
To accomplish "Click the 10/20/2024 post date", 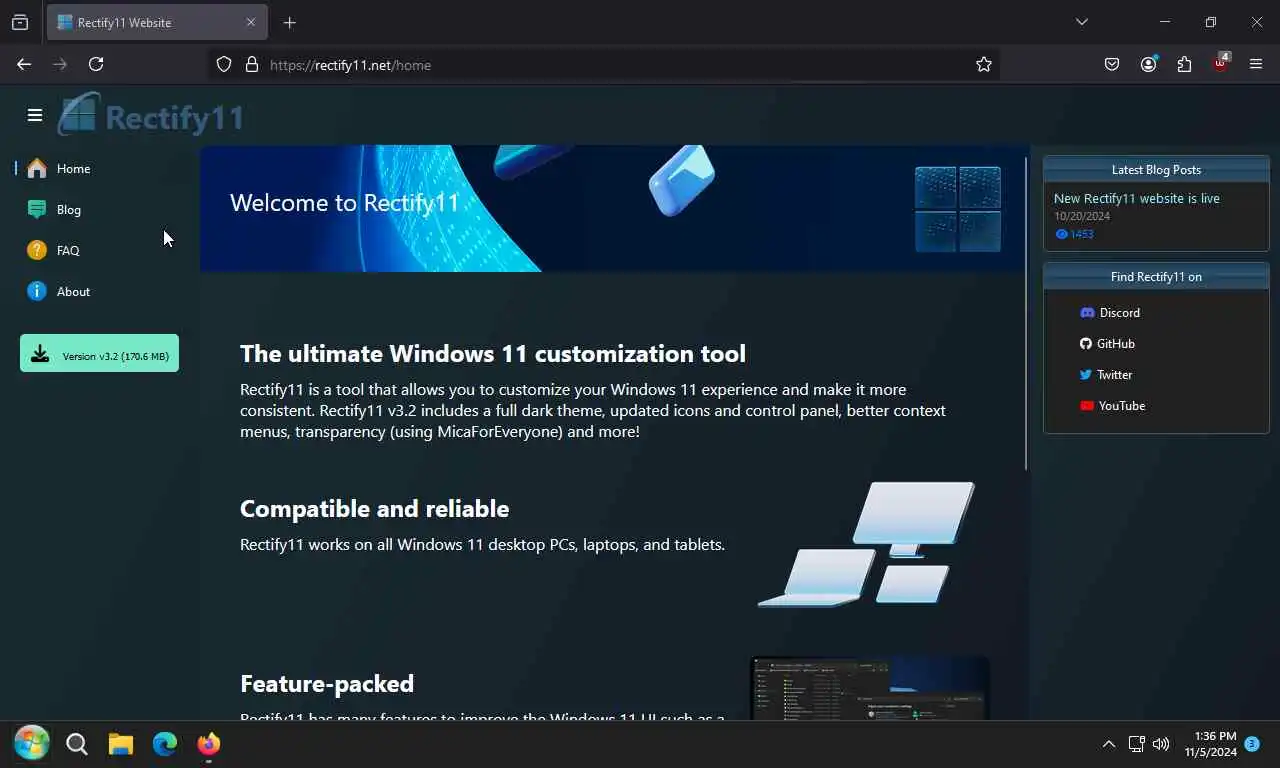I will 1084,216.
